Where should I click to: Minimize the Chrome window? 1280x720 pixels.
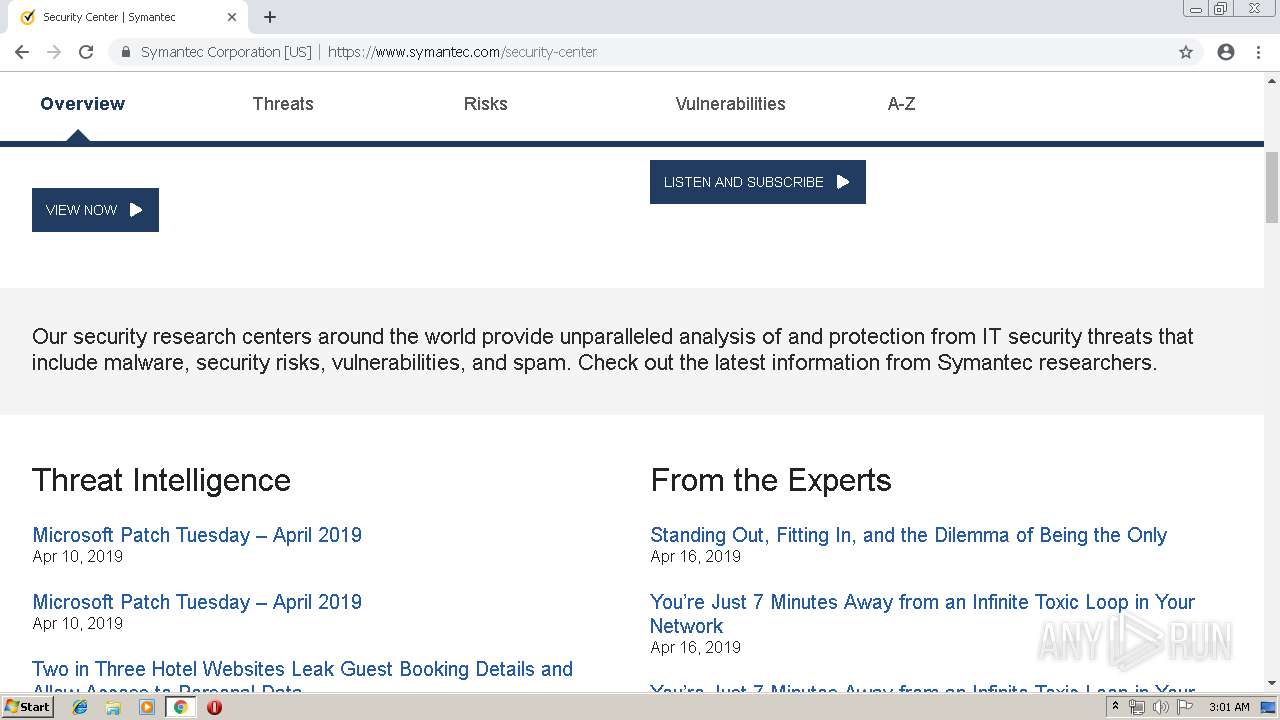(x=1195, y=9)
